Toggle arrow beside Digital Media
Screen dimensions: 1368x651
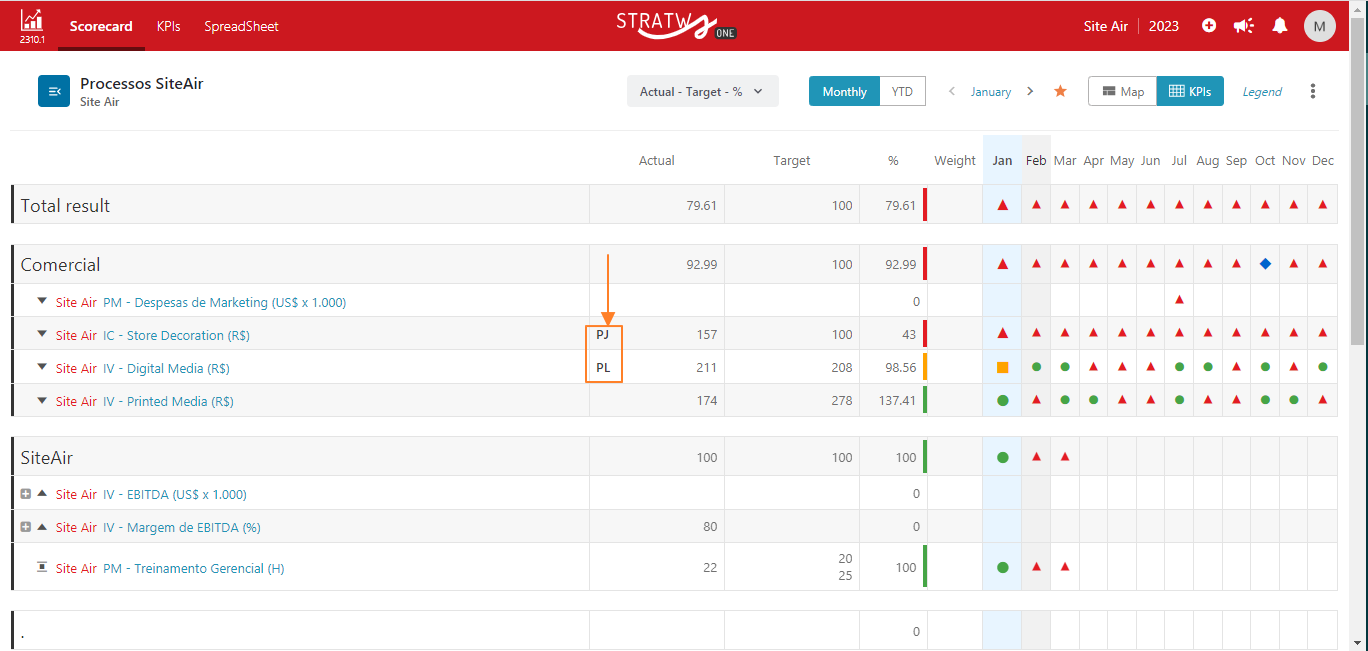pos(42,367)
